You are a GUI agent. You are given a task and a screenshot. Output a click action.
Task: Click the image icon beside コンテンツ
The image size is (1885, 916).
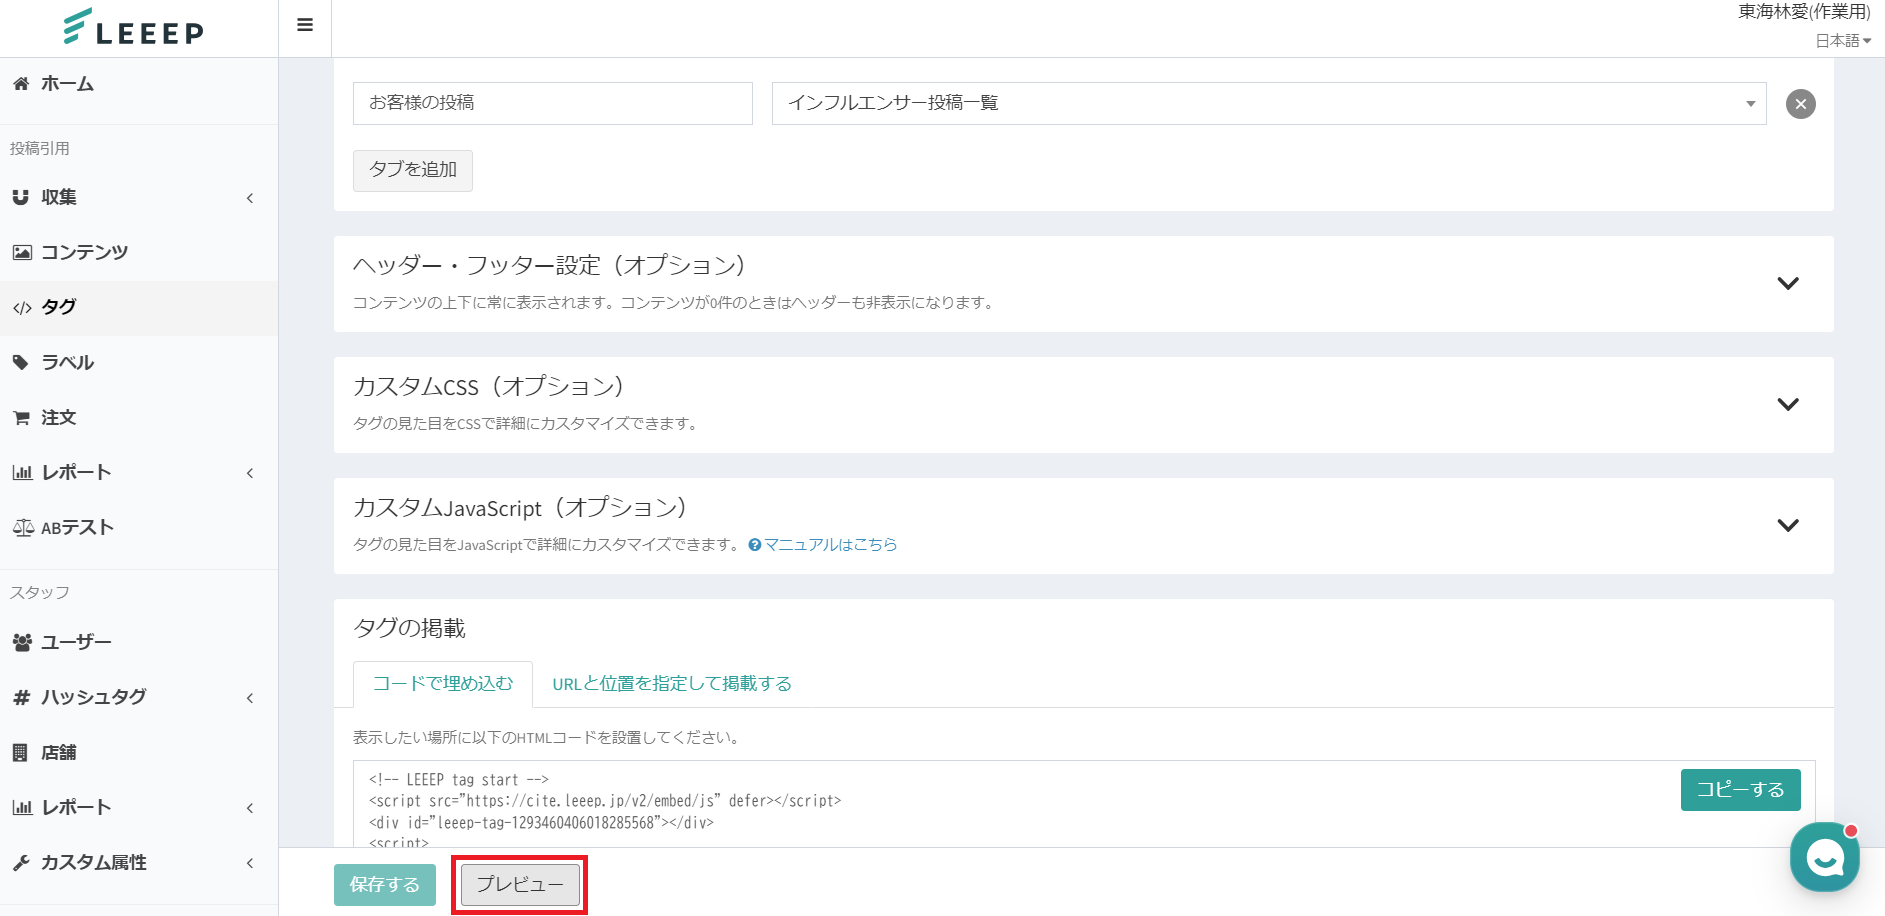22,252
